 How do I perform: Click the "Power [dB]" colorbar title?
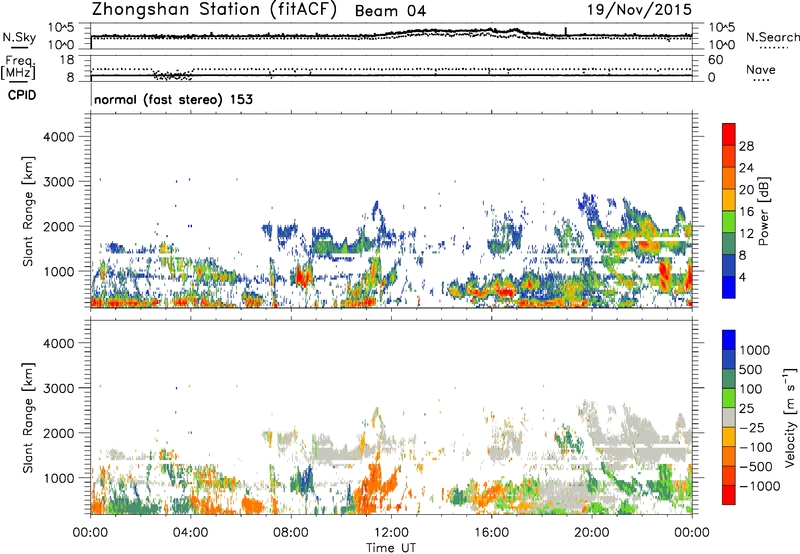(x=764, y=211)
